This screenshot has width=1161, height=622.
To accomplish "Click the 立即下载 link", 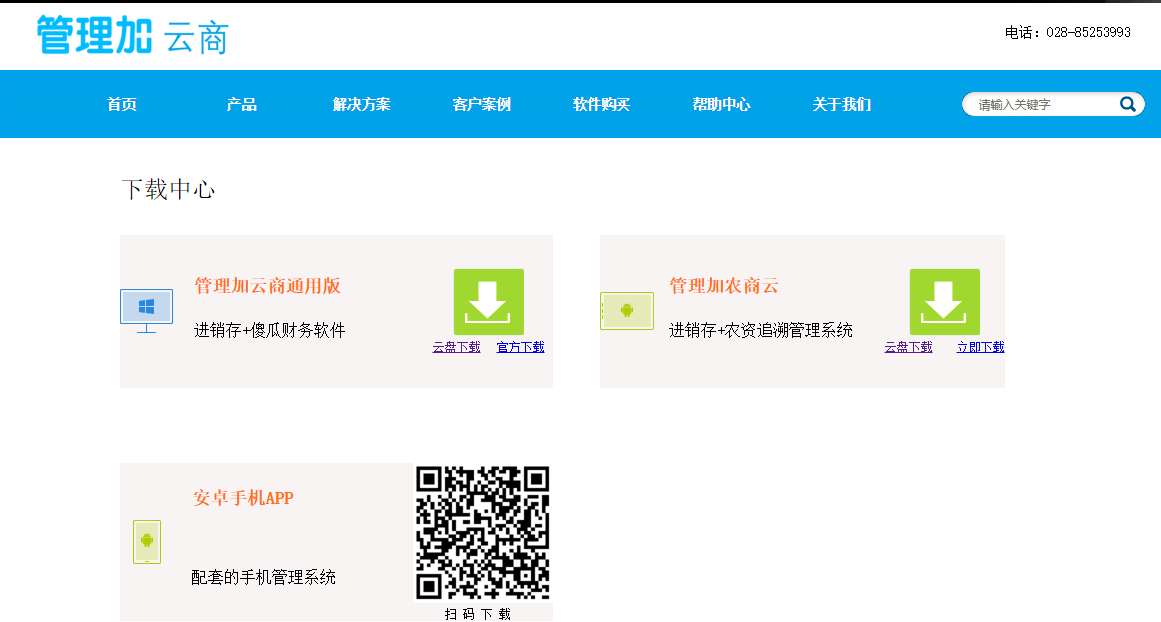I will pyautogui.click(x=980, y=347).
